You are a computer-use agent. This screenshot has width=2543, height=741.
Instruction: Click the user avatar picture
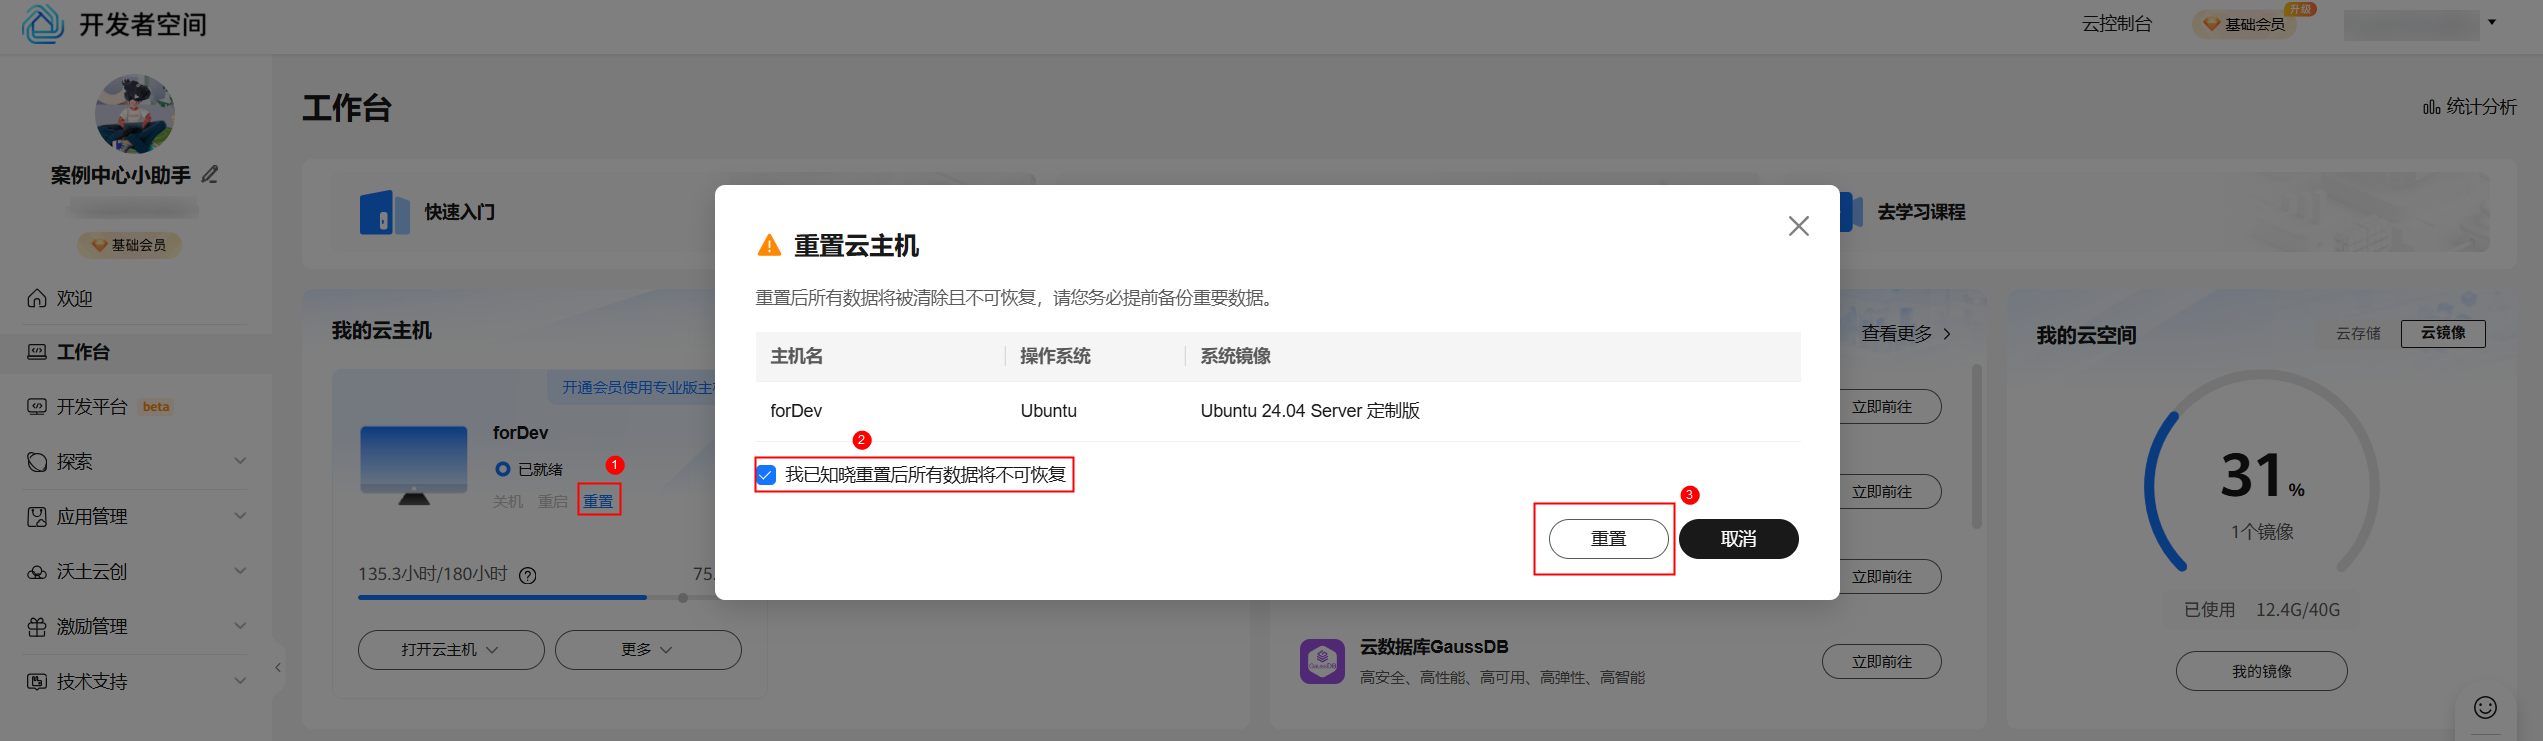pos(134,113)
